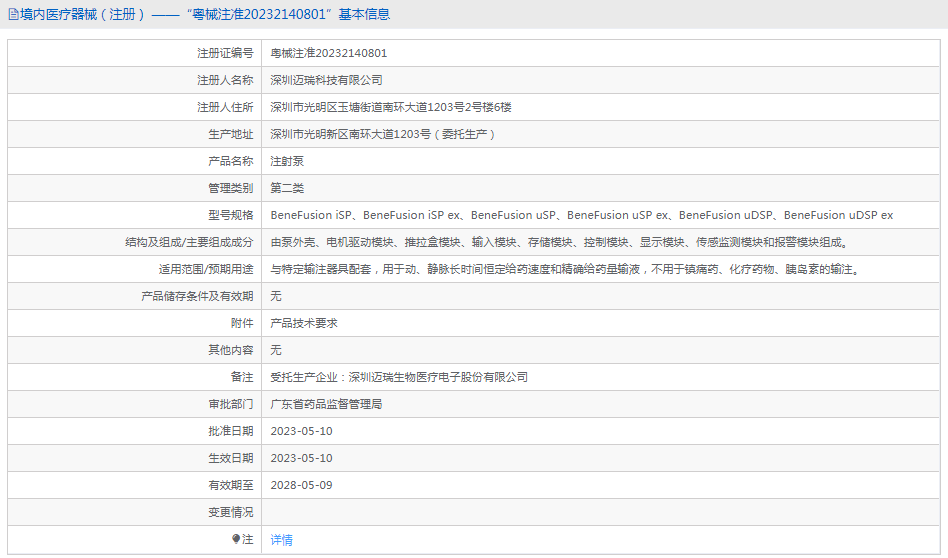
Task: Click approval department 广东省药品监督管理局
Action: (326, 404)
